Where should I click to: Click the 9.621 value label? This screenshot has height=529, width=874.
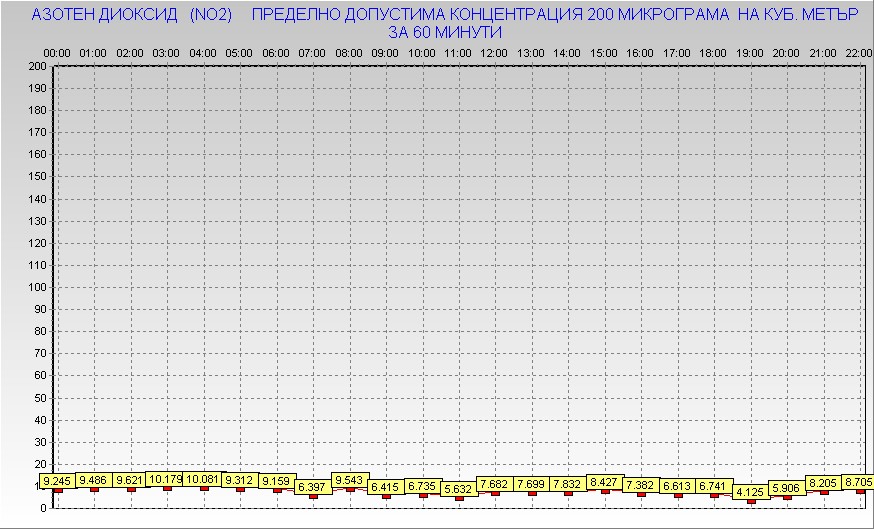[x=130, y=480]
